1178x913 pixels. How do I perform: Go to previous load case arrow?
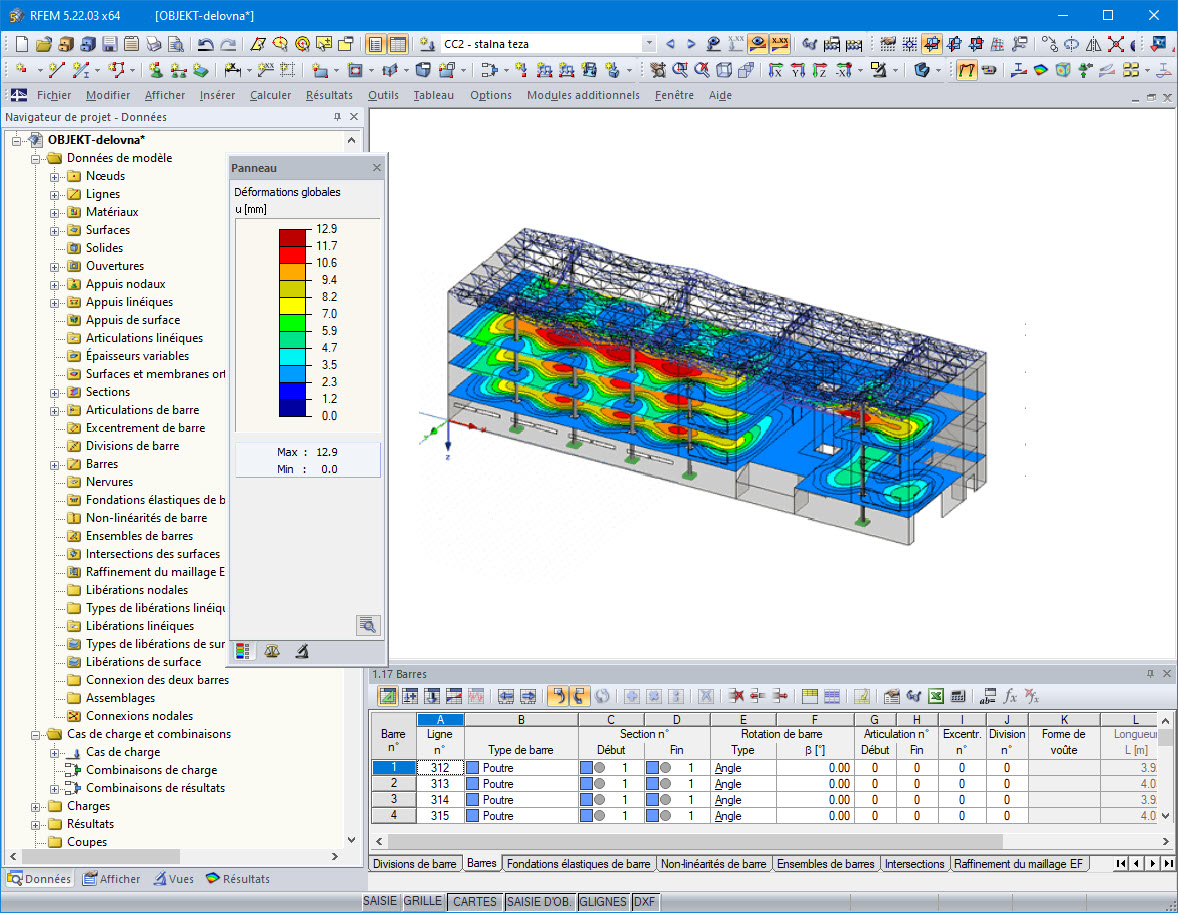pyautogui.click(x=670, y=44)
